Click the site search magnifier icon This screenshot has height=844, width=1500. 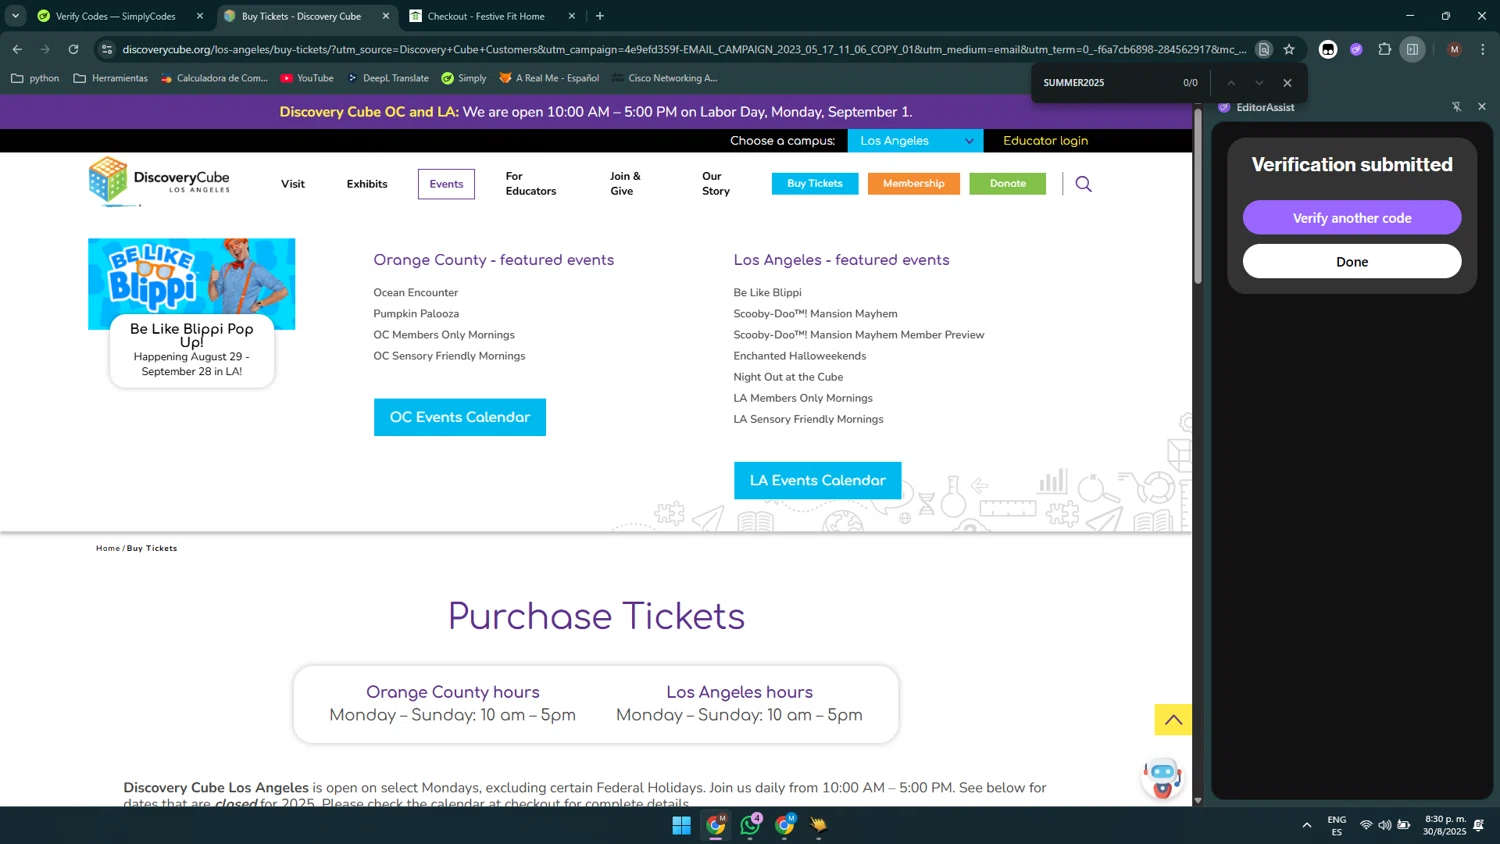tap(1083, 184)
